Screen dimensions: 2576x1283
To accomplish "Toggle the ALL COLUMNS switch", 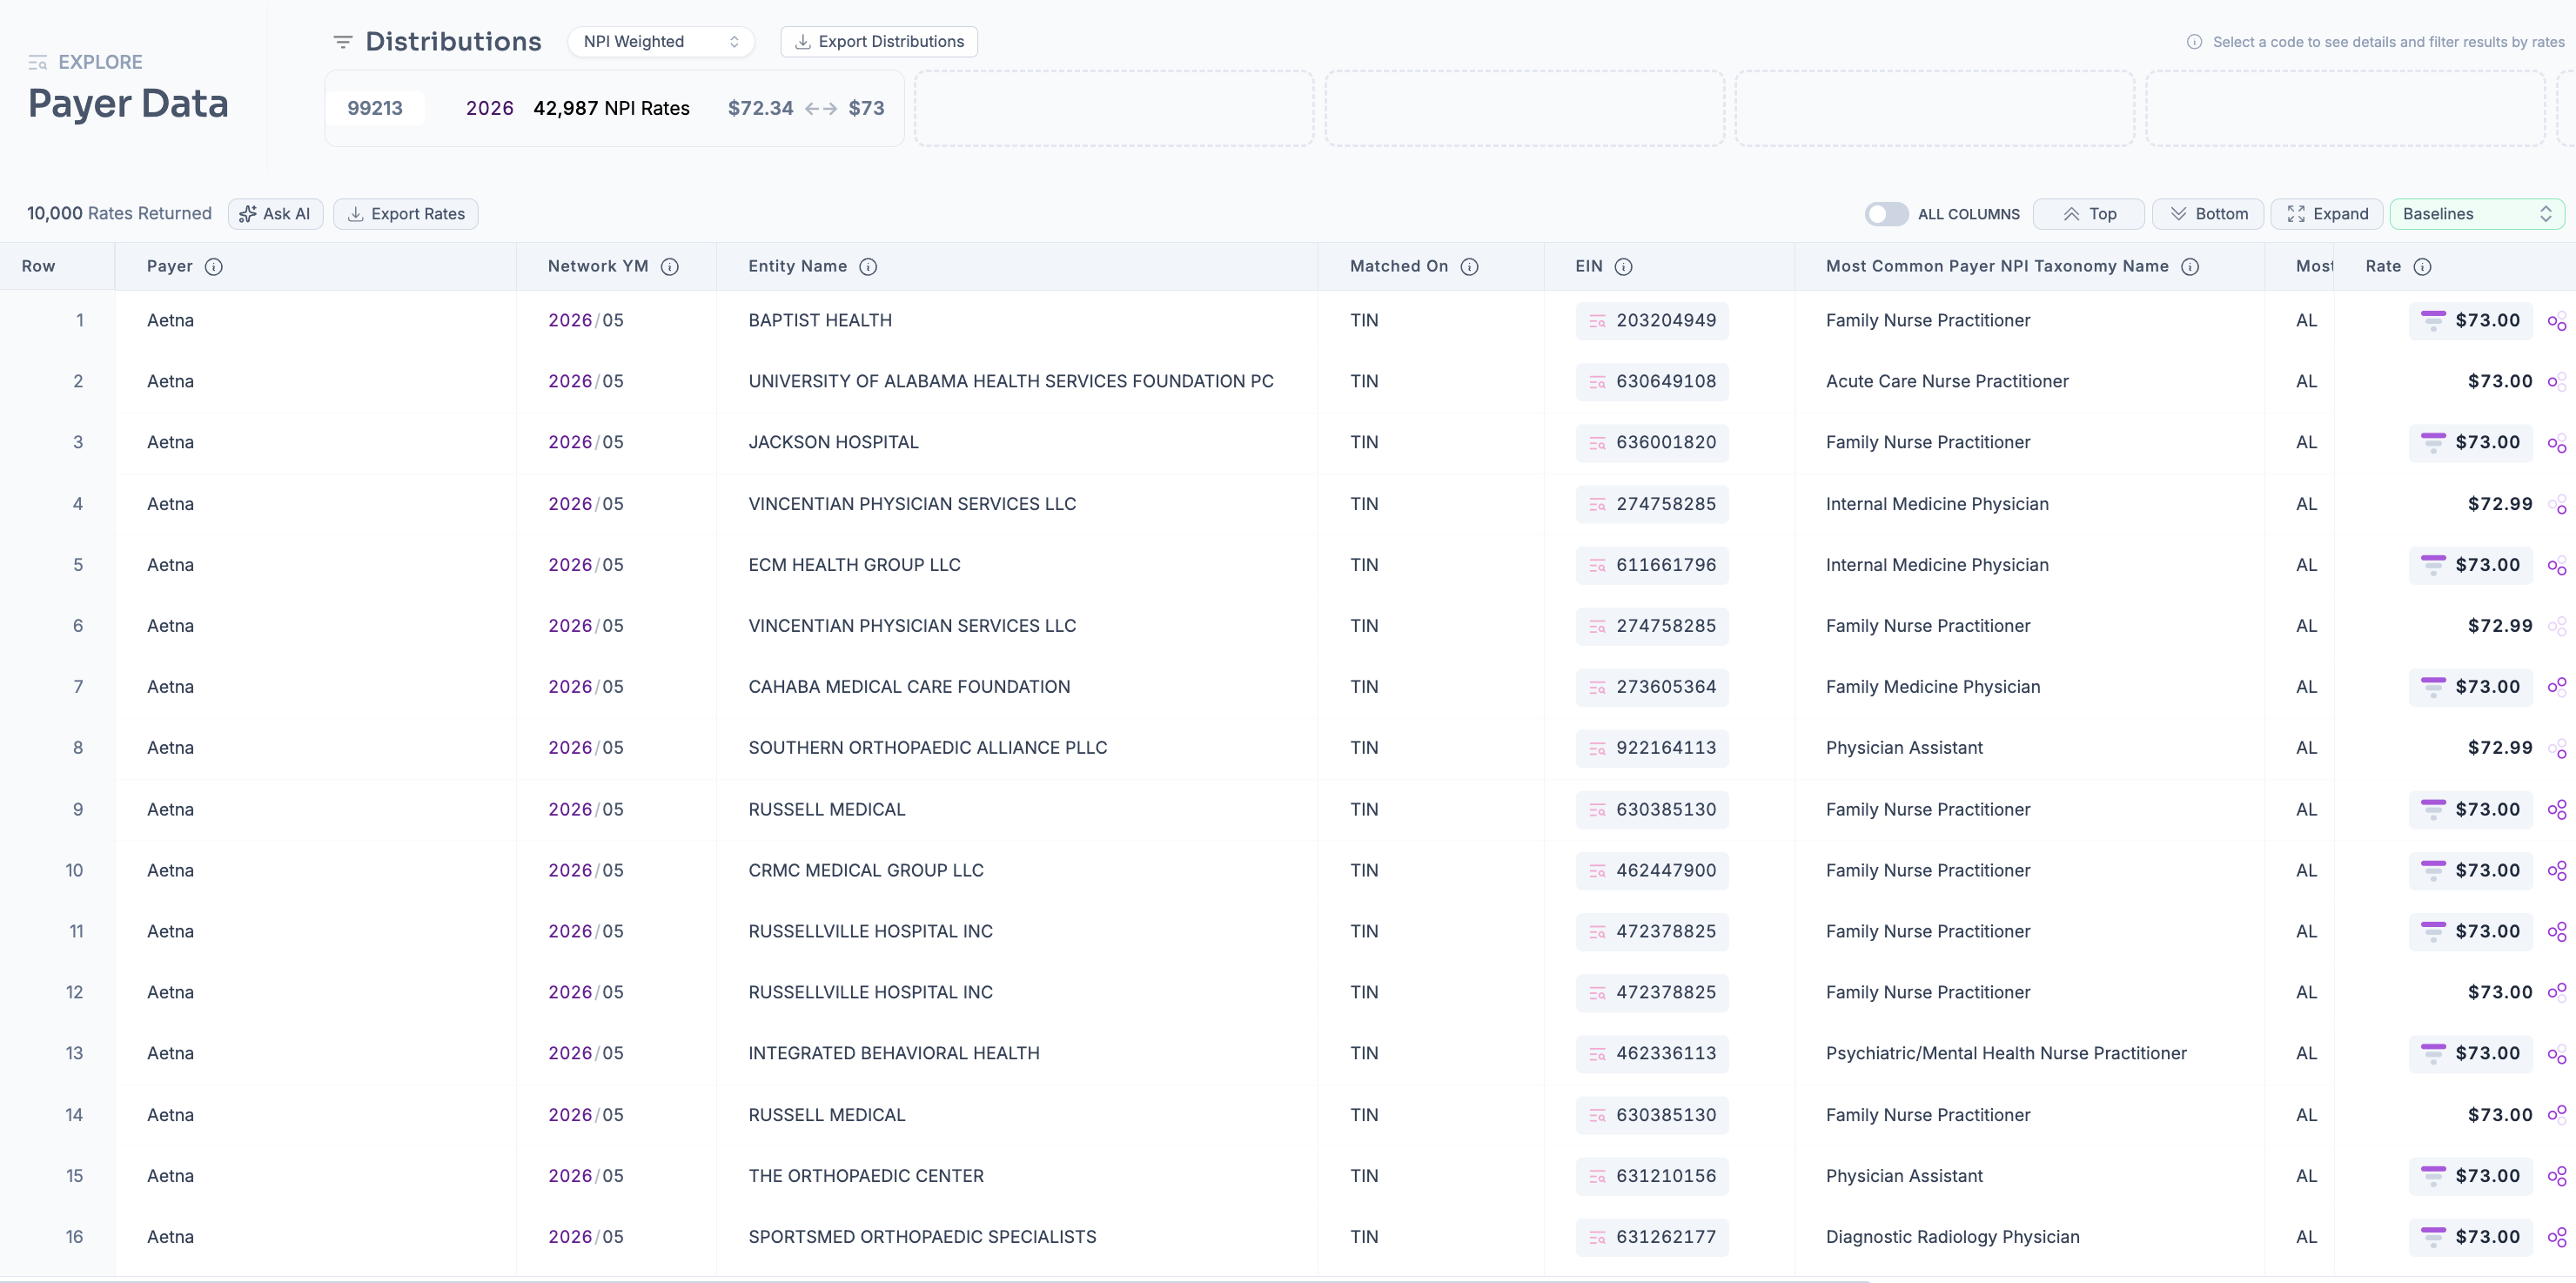I will pos(1886,214).
